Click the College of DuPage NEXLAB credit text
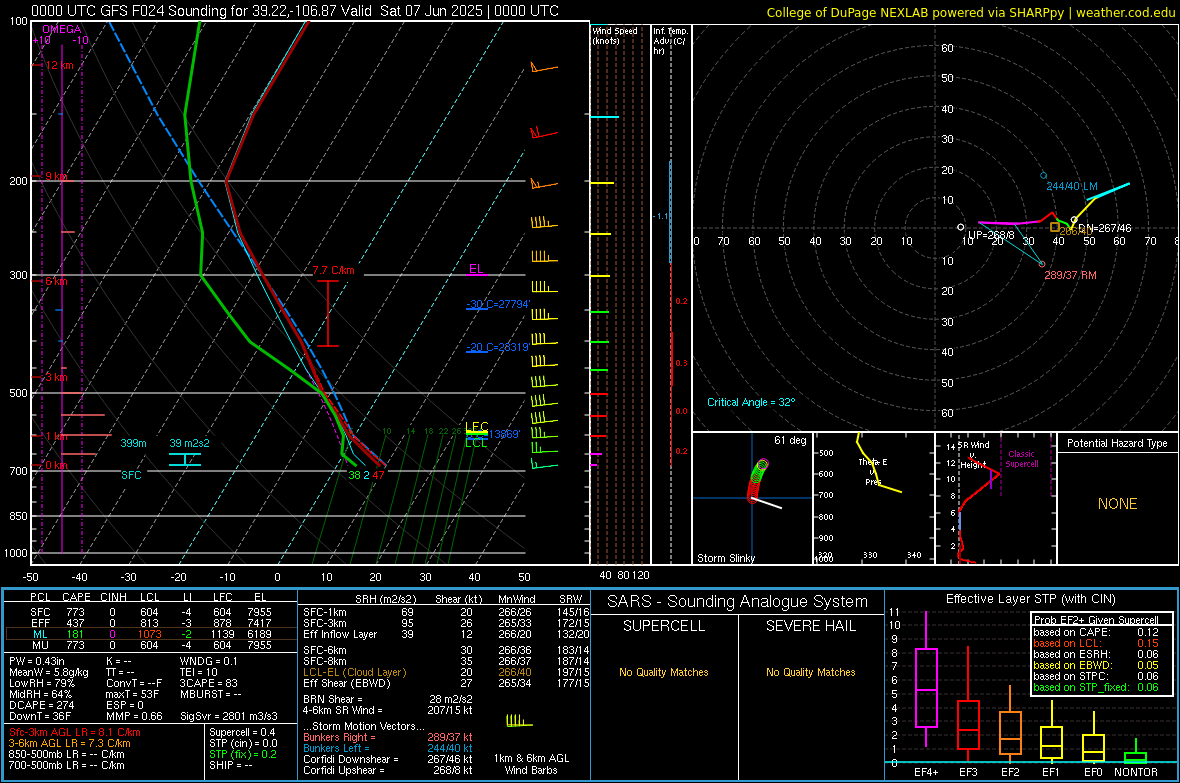Viewport: 1180px width, 783px height. click(x=970, y=12)
